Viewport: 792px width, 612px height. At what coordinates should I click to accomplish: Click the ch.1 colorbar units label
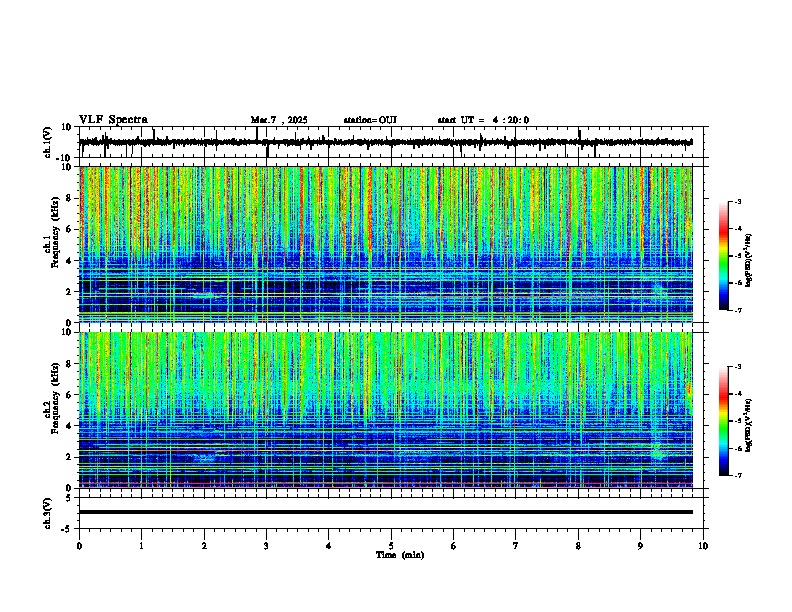(x=749, y=261)
